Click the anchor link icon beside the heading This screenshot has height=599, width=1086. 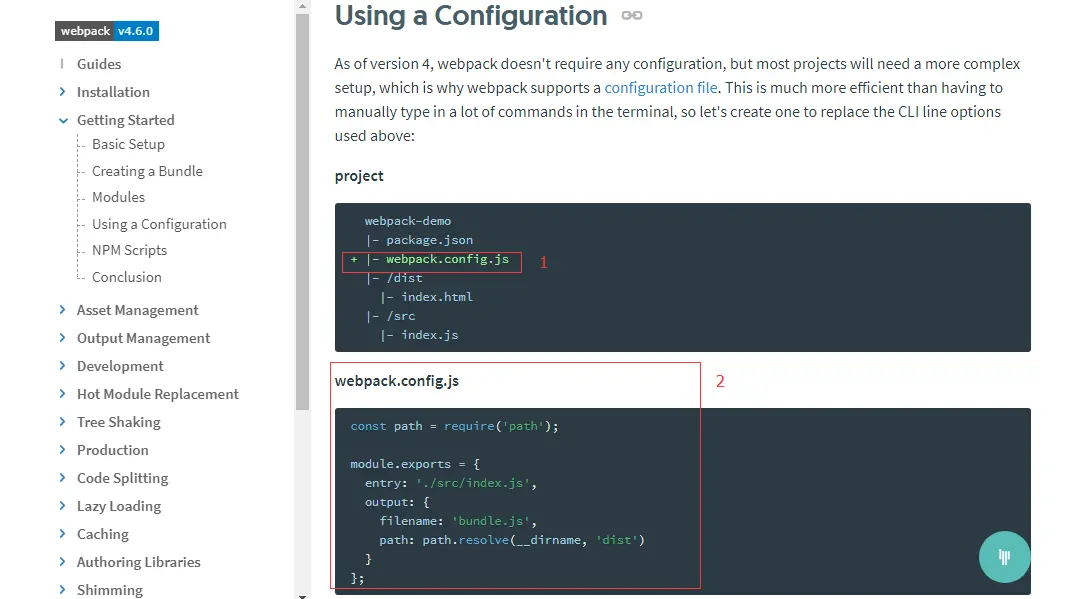632,15
